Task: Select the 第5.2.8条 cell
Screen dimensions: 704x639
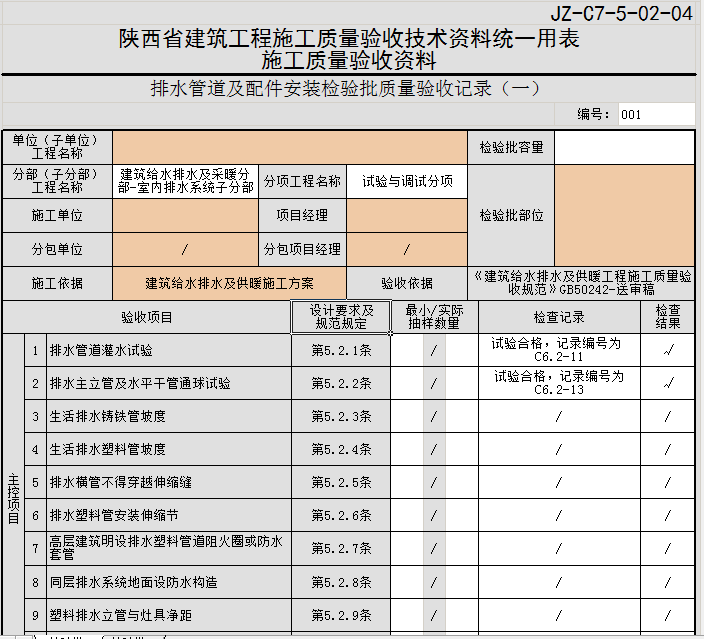Action: click(x=341, y=582)
